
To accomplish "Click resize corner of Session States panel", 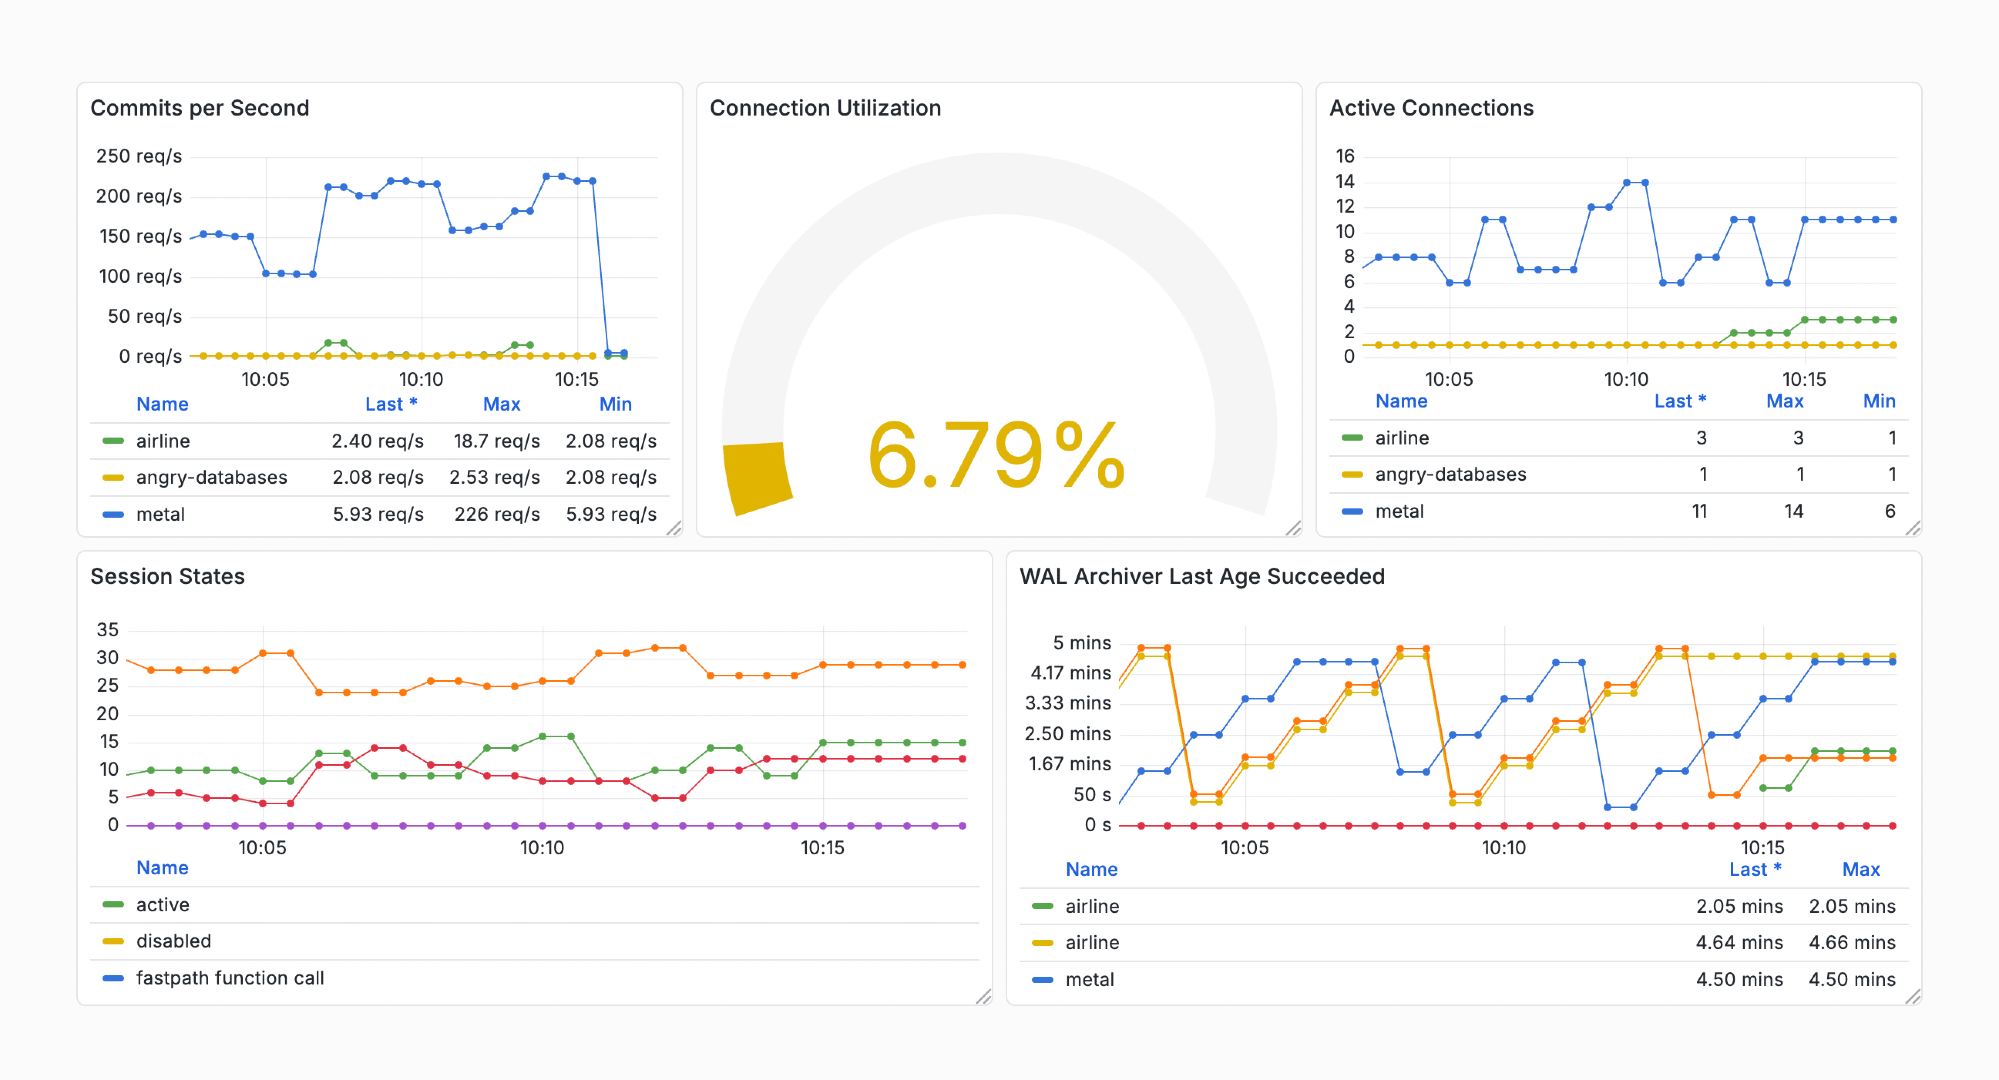I will 983,996.
